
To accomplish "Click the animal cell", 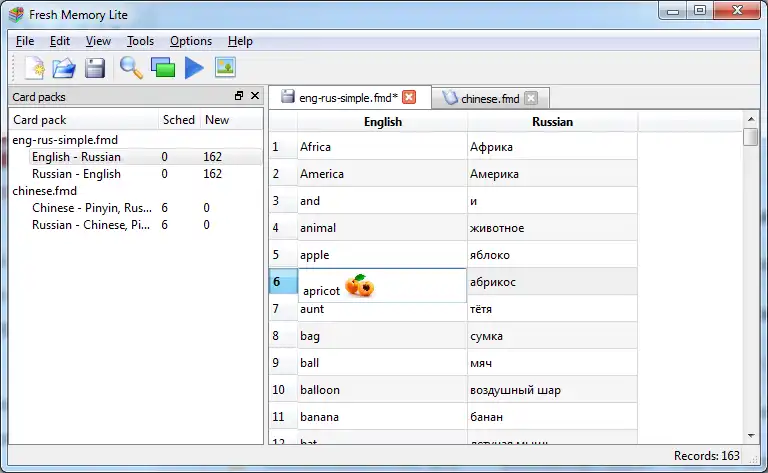I will 383,228.
